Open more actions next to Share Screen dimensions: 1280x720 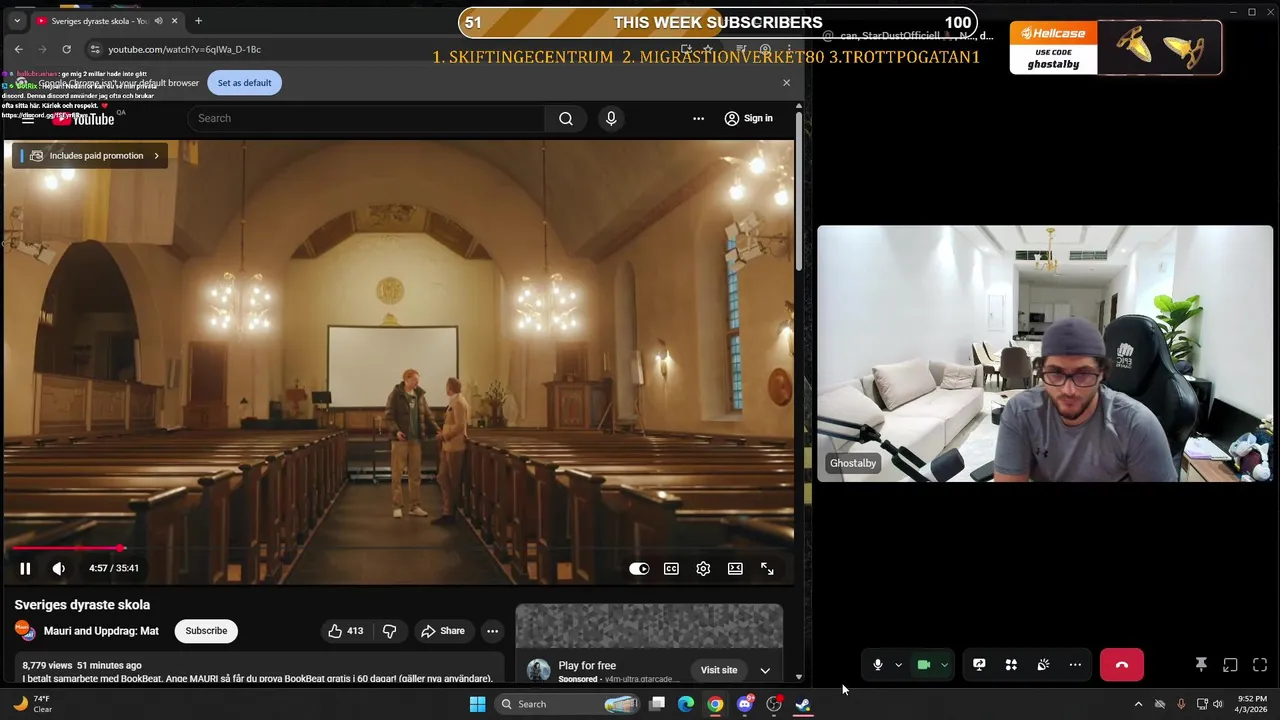pos(492,631)
